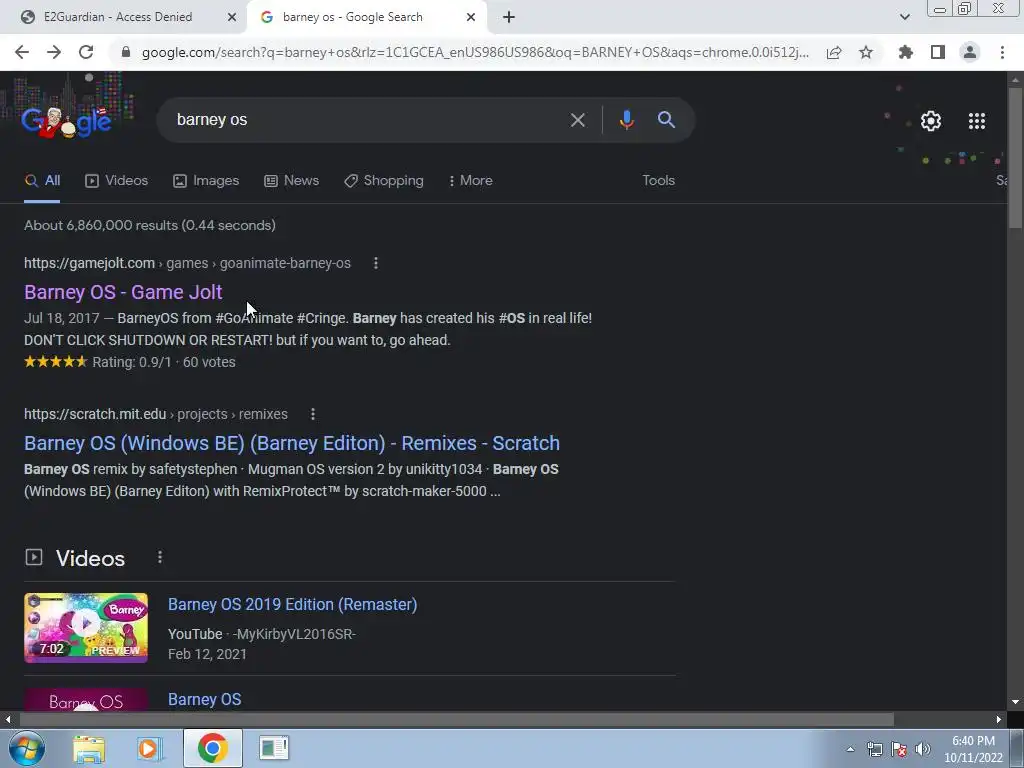Open the search Tools button
This screenshot has width=1024, height=768.
click(658, 181)
